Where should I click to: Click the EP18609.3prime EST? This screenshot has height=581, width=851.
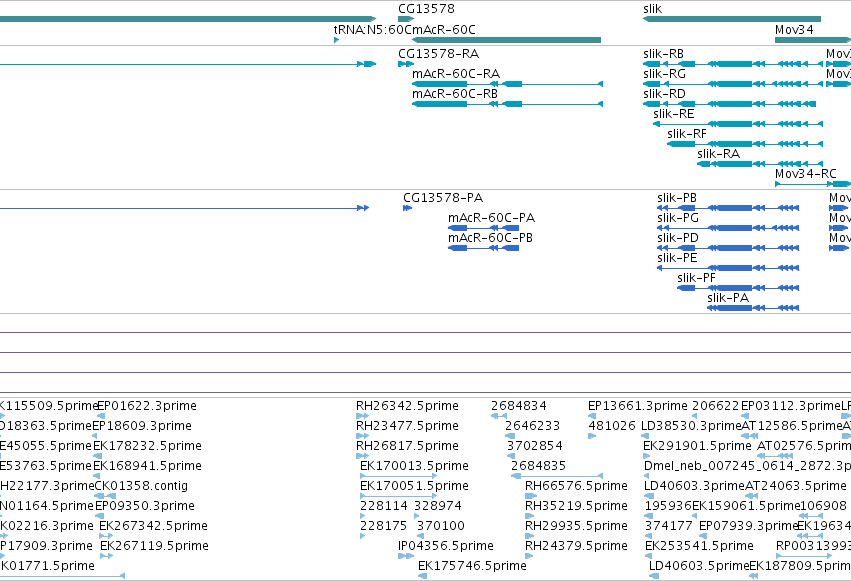coord(95,436)
